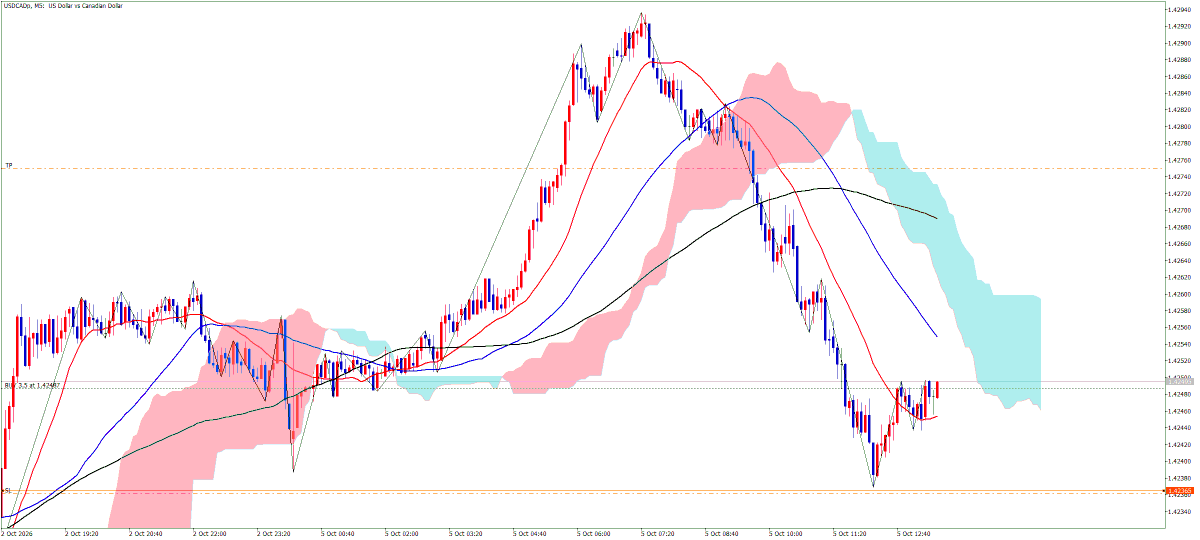Click the 5 Oct 08:40 time label
The height and width of the screenshot is (540, 1200).
click(722, 534)
